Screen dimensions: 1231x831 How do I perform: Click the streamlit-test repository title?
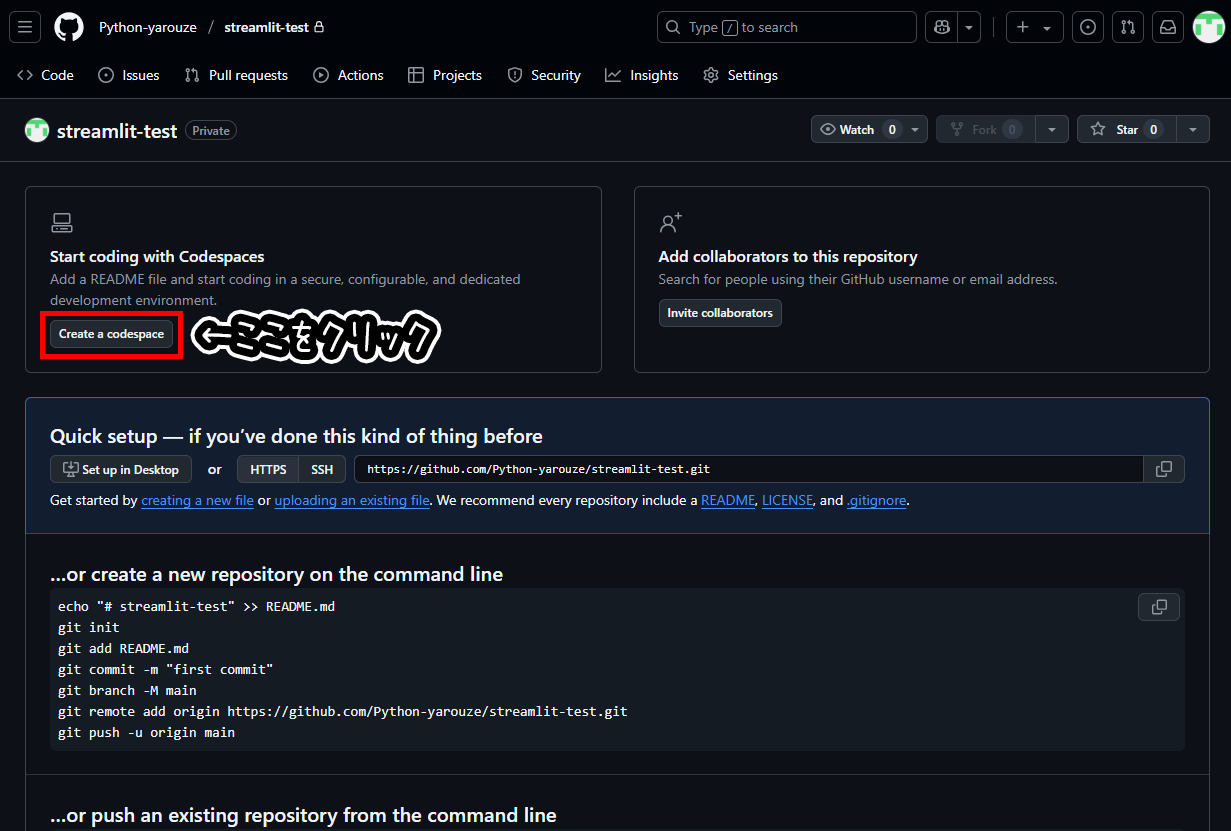click(117, 131)
